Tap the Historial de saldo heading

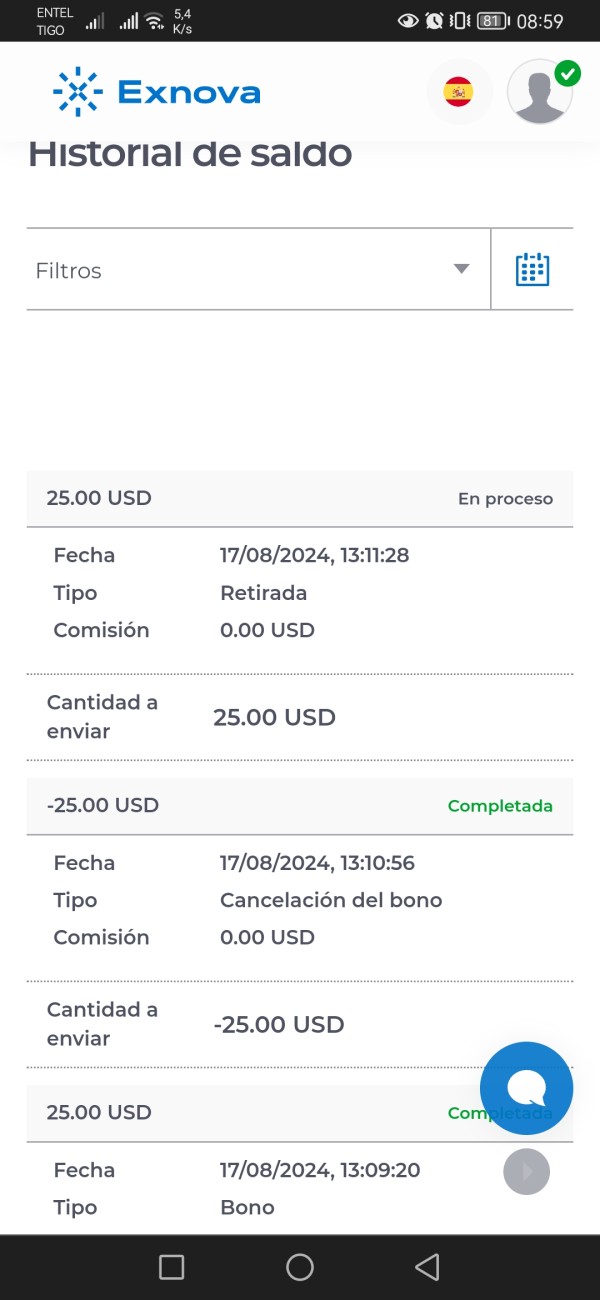(190, 155)
